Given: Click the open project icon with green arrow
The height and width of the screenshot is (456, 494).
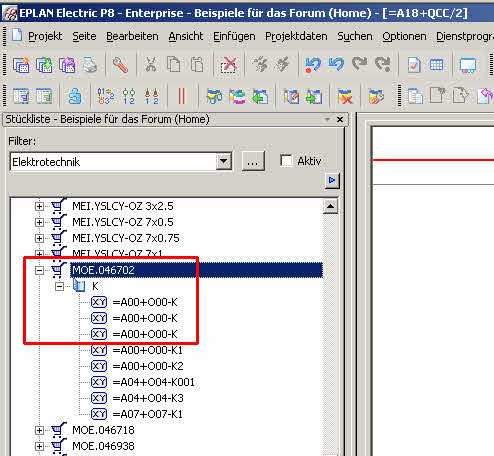Looking at the screenshot, I should [x=44, y=65].
